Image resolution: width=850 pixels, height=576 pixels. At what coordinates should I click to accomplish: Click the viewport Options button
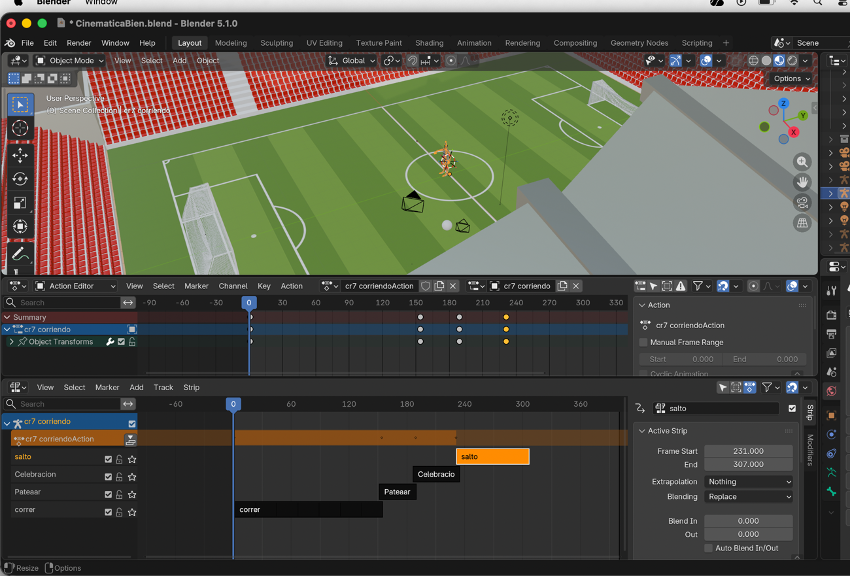click(790, 78)
